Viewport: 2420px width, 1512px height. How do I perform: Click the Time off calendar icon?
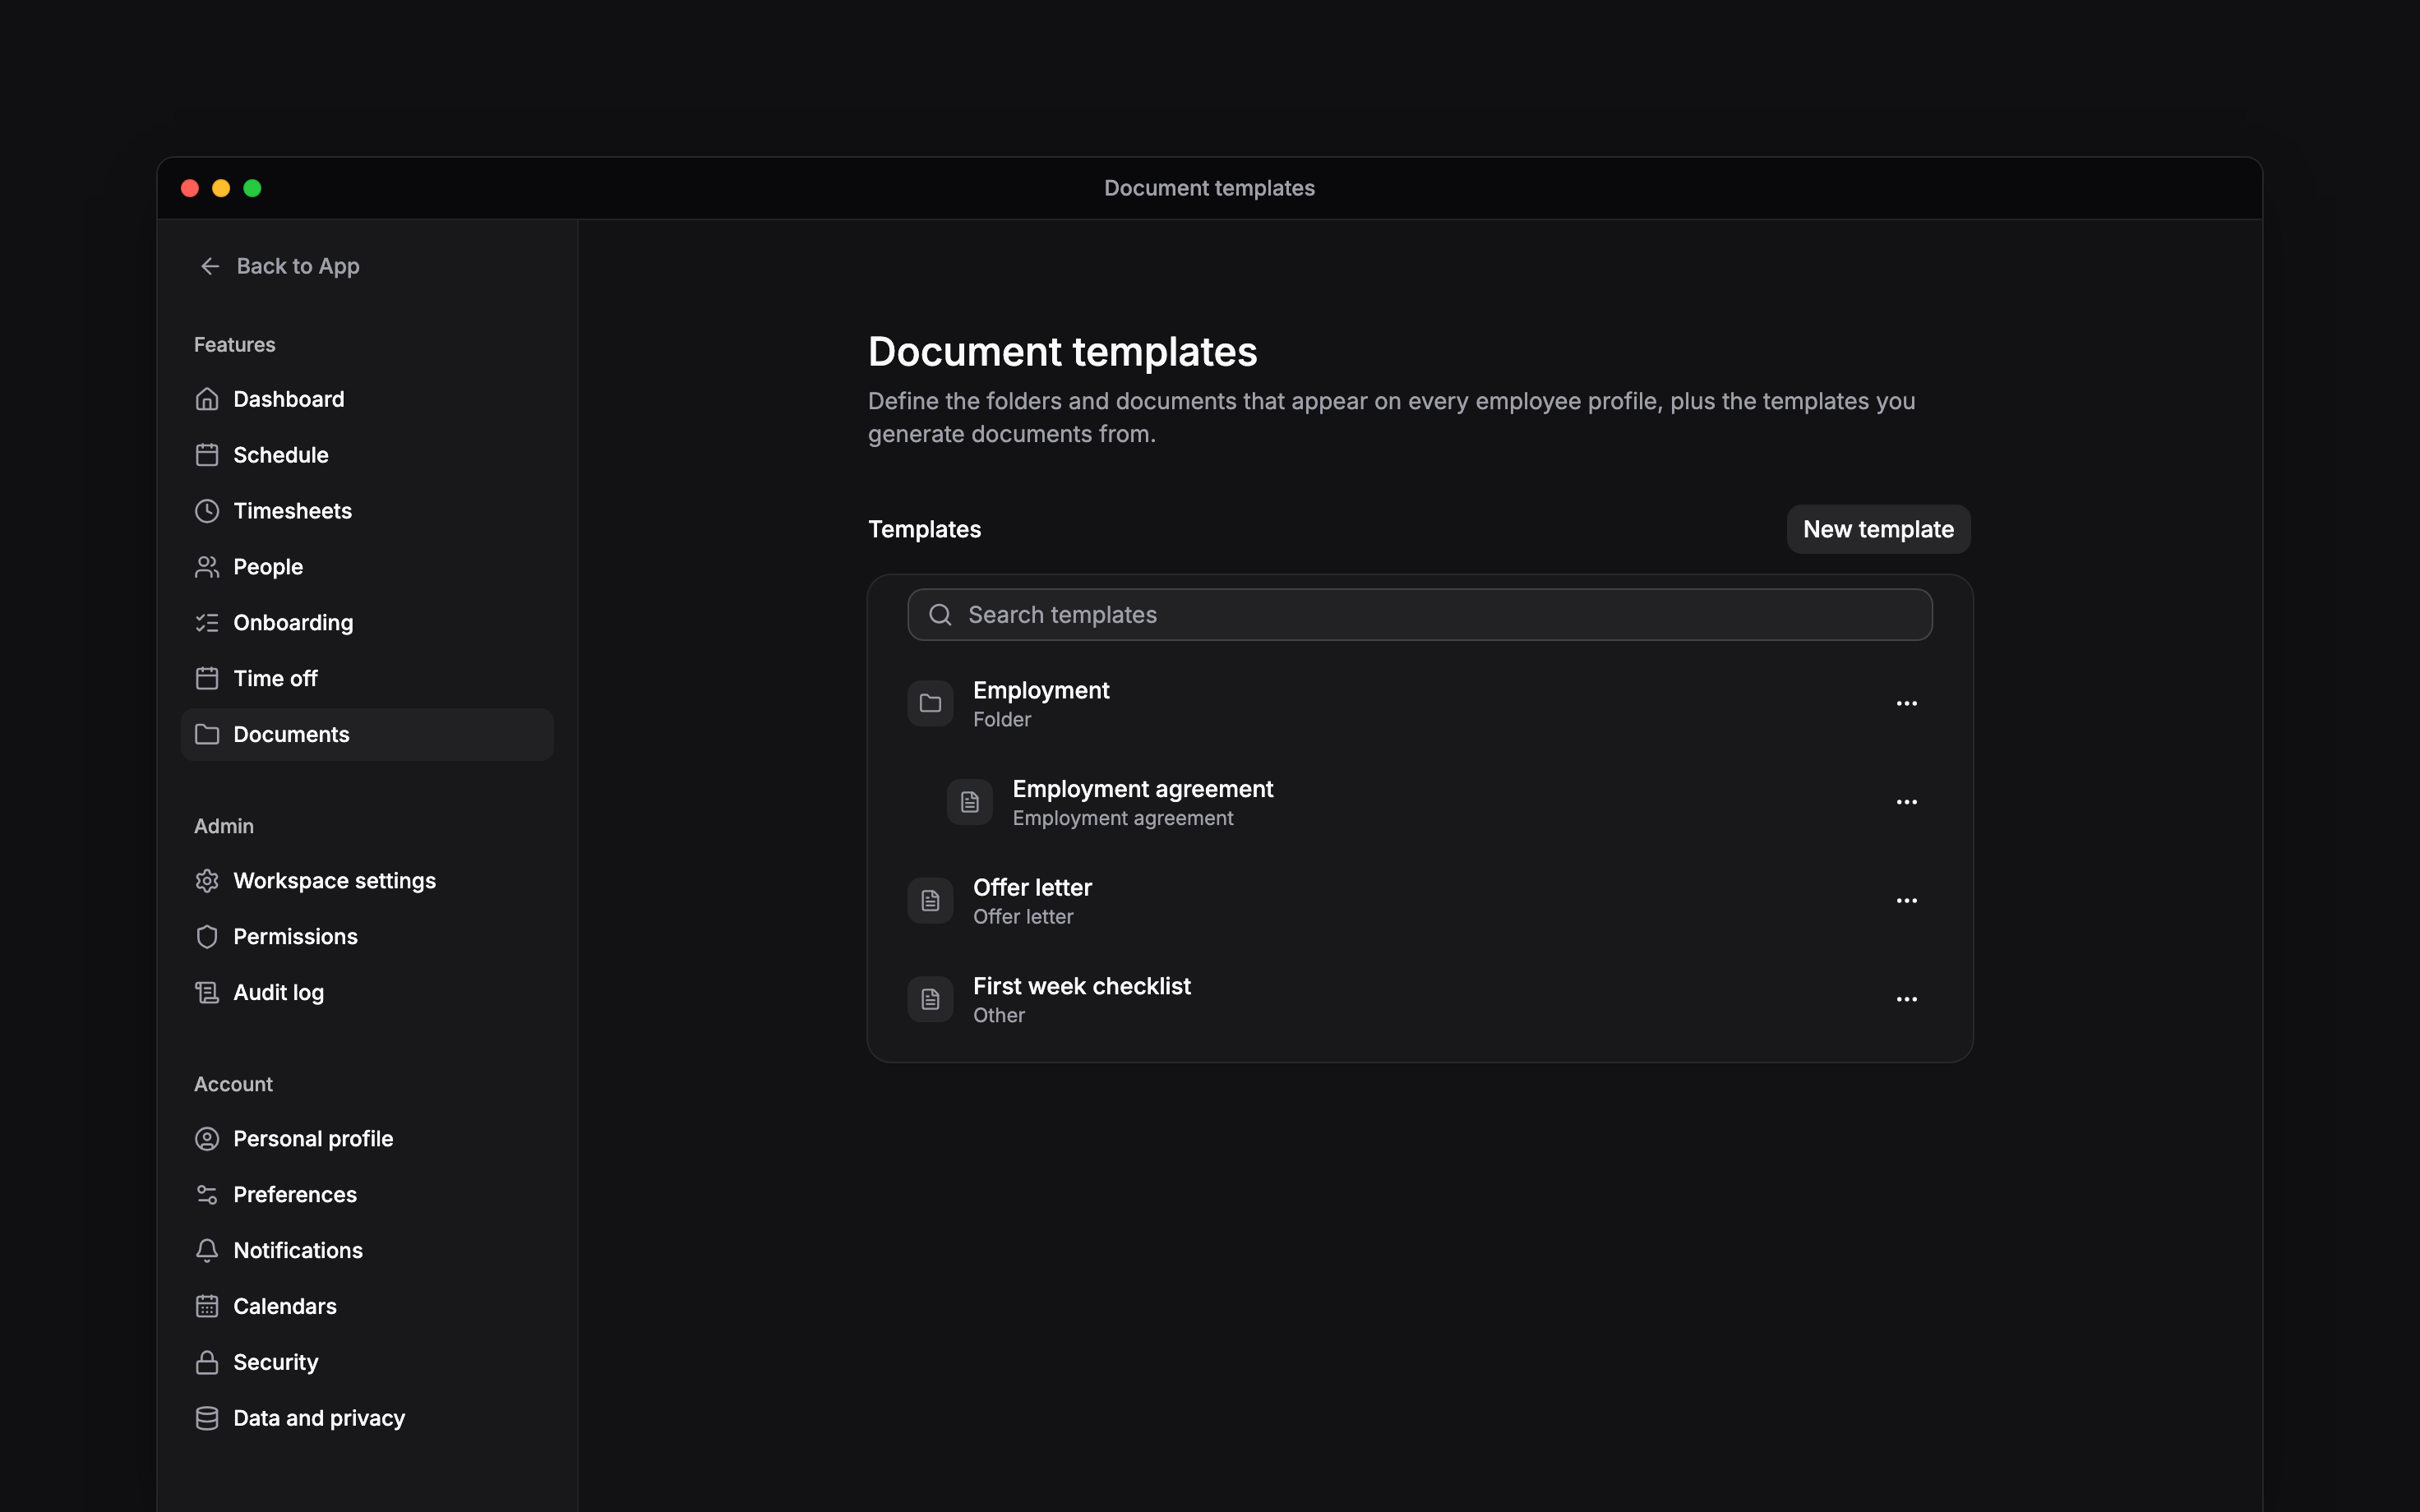207,679
